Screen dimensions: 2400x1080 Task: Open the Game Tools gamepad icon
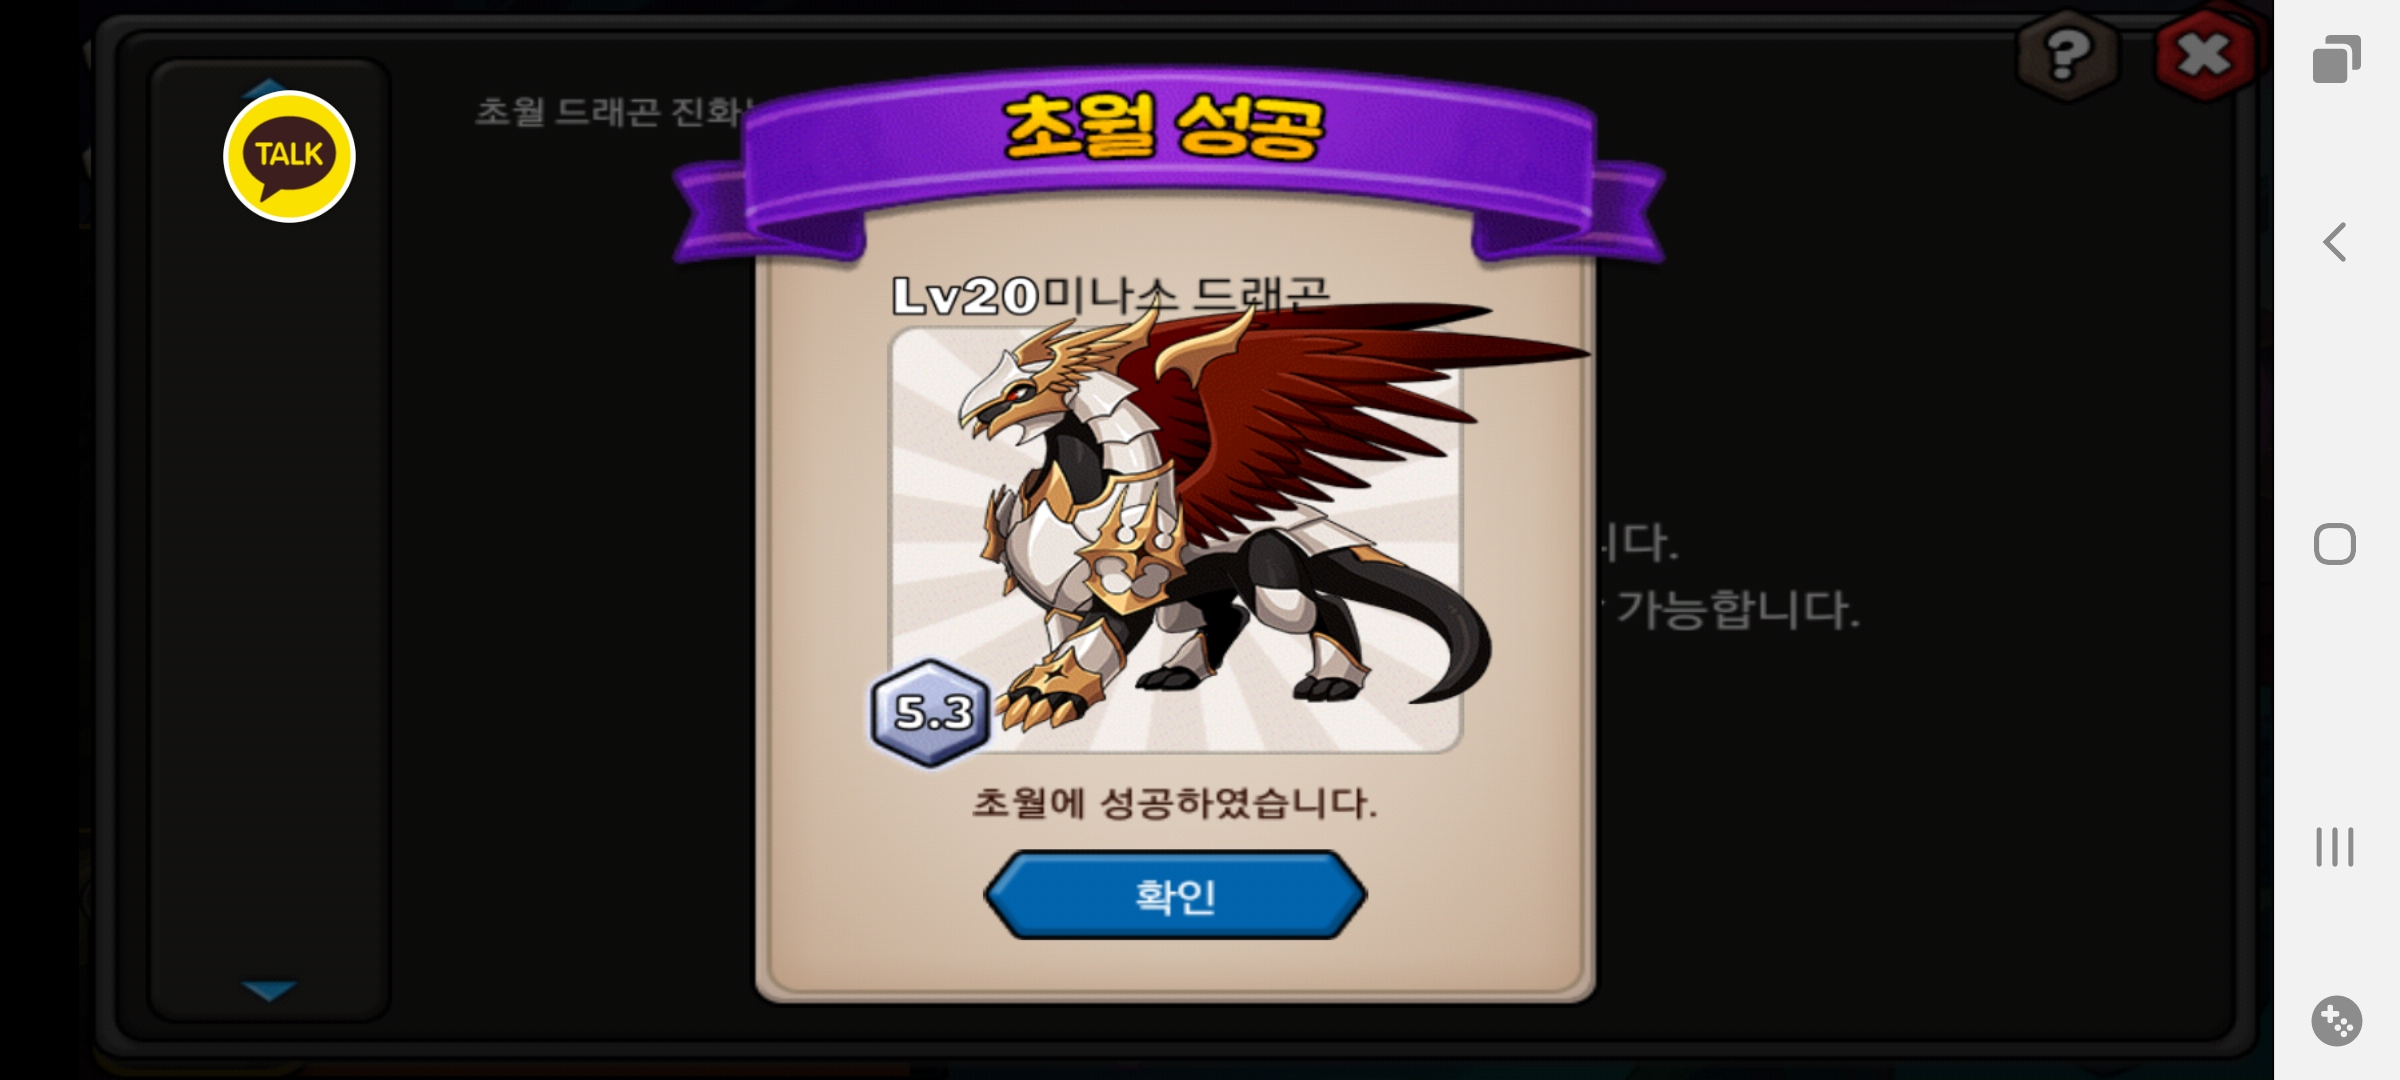click(2336, 1021)
